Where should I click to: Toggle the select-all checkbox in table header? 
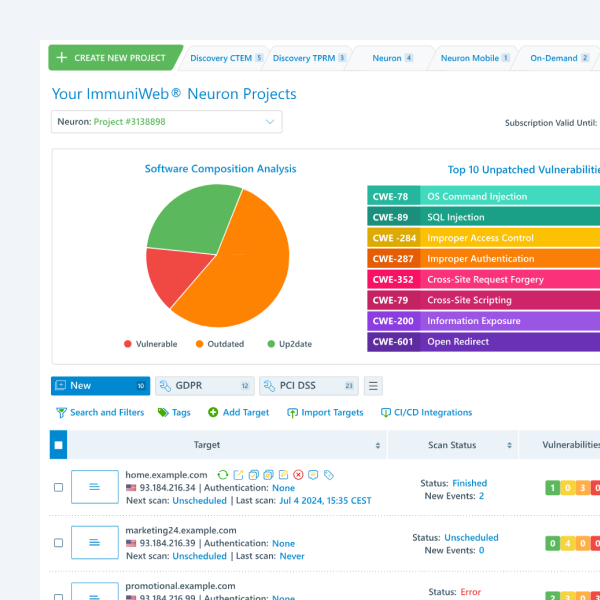[58, 445]
